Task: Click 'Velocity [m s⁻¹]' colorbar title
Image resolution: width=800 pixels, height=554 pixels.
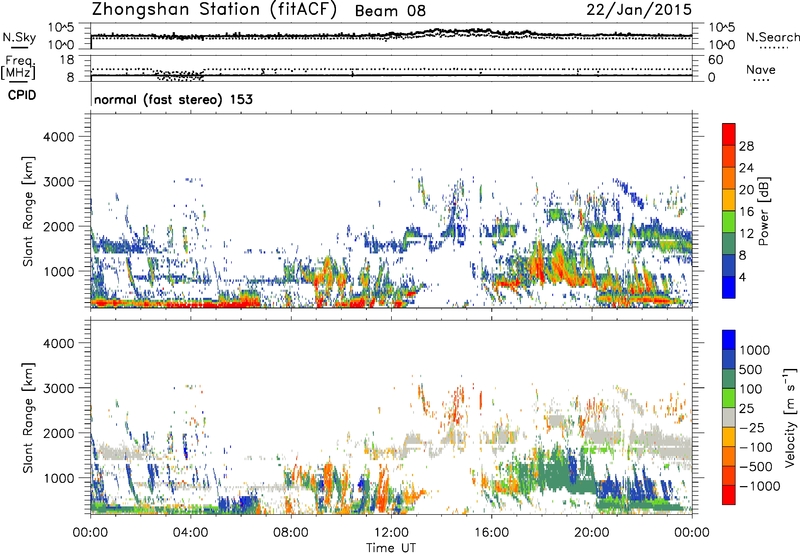Action: [790, 417]
